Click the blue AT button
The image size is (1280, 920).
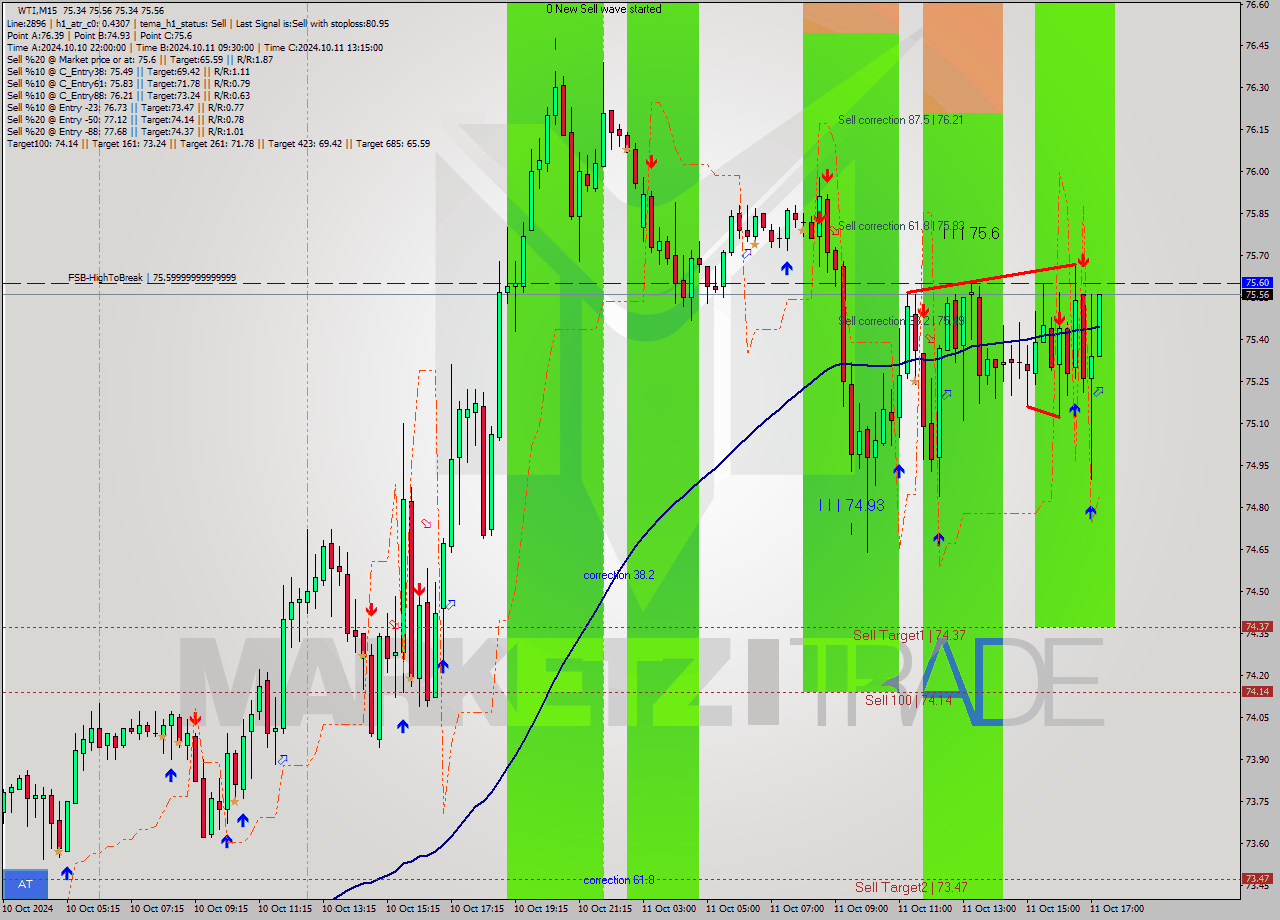[x=26, y=884]
